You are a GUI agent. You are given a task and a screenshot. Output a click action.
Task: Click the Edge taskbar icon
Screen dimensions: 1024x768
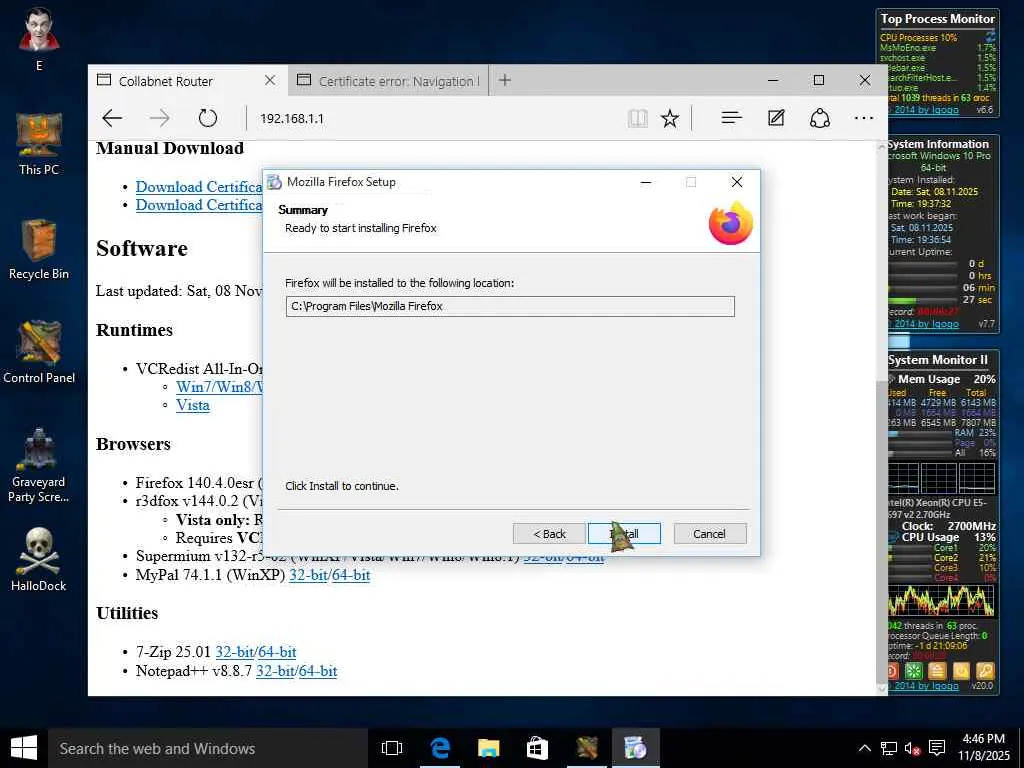440,748
